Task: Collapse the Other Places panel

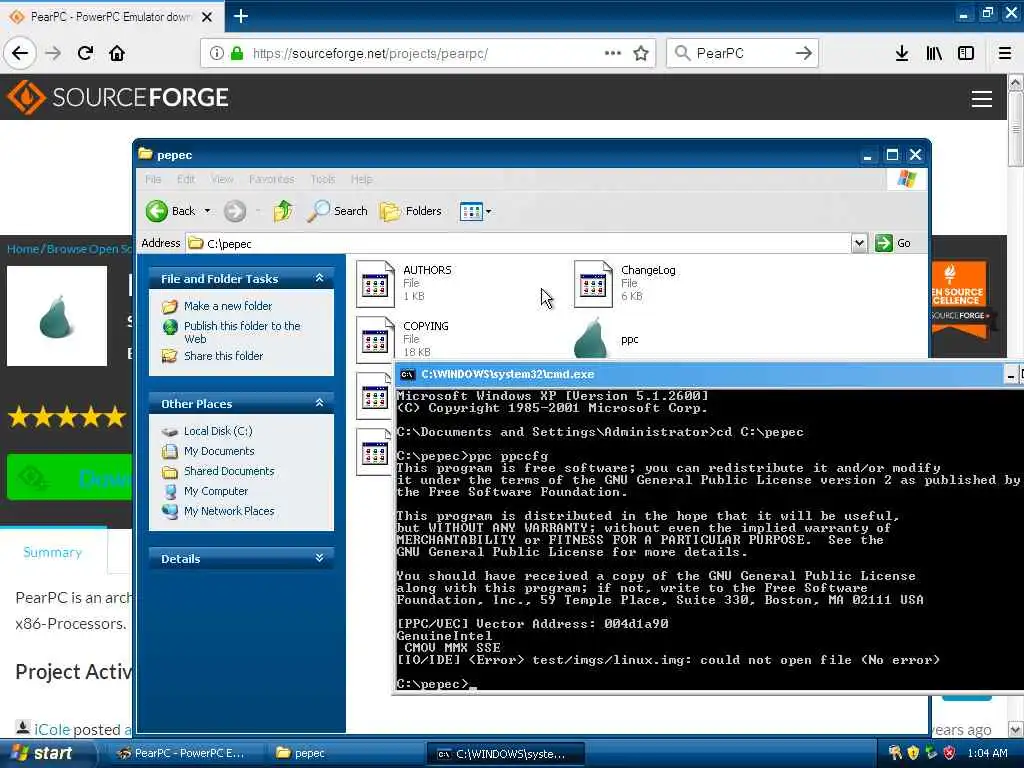Action: click(x=319, y=403)
